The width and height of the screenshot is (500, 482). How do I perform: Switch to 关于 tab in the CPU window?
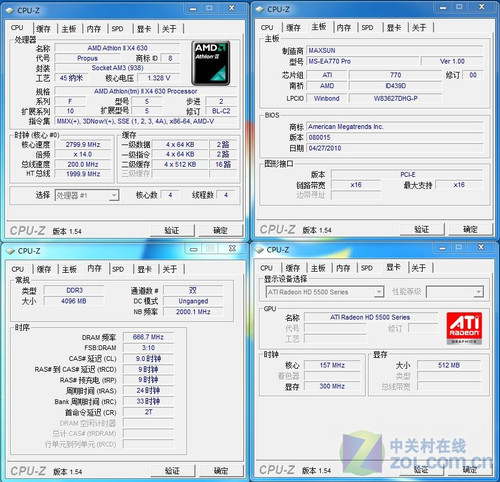click(x=169, y=29)
